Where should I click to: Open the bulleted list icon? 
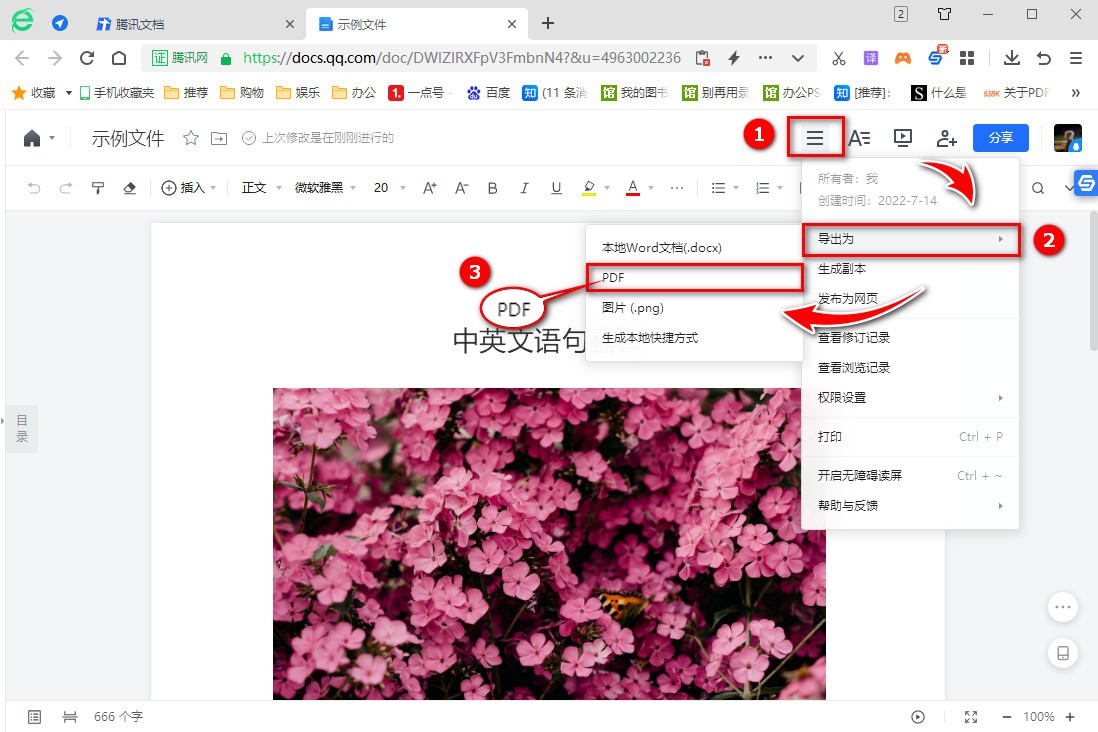pos(718,187)
